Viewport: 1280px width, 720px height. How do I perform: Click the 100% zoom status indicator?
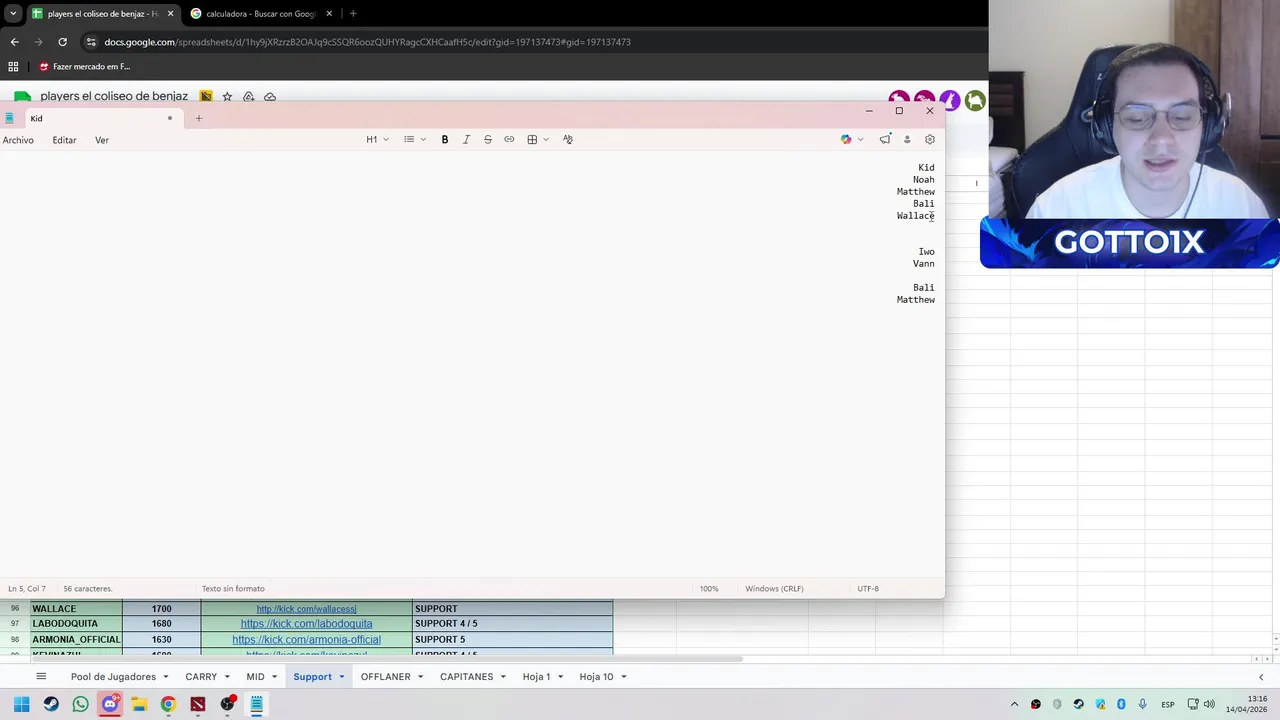[x=709, y=589]
